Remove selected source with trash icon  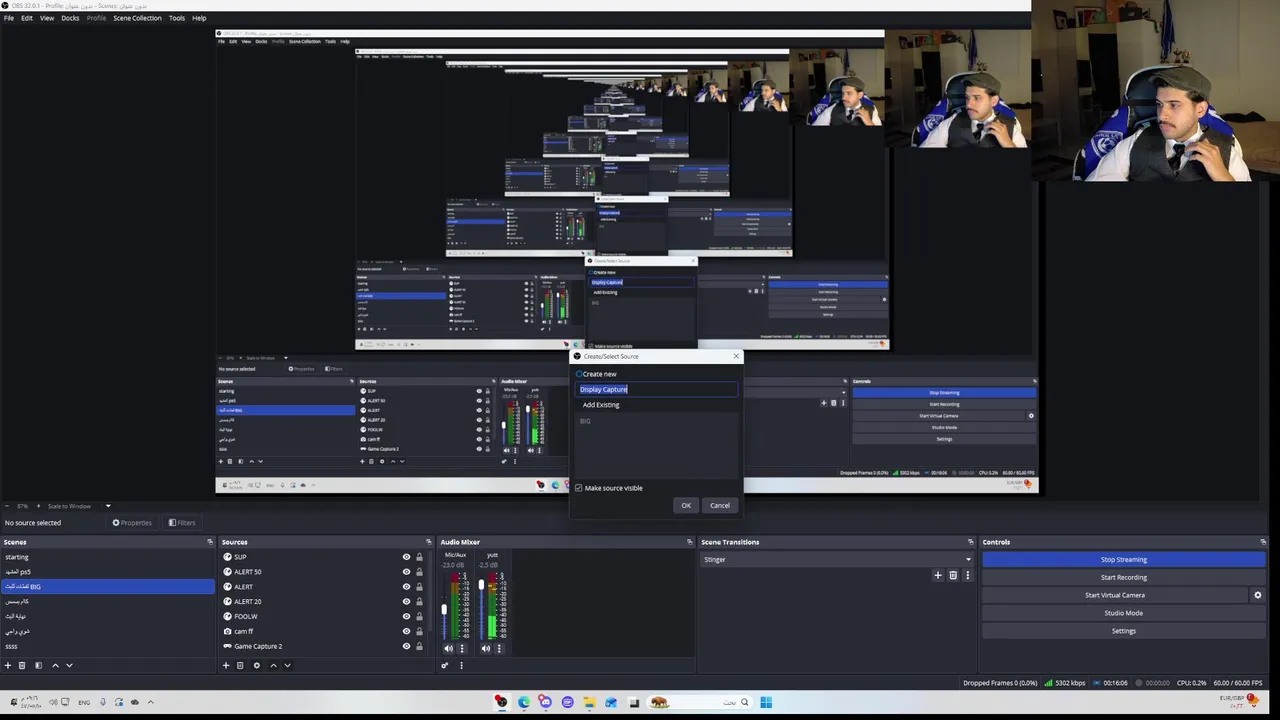[240, 665]
